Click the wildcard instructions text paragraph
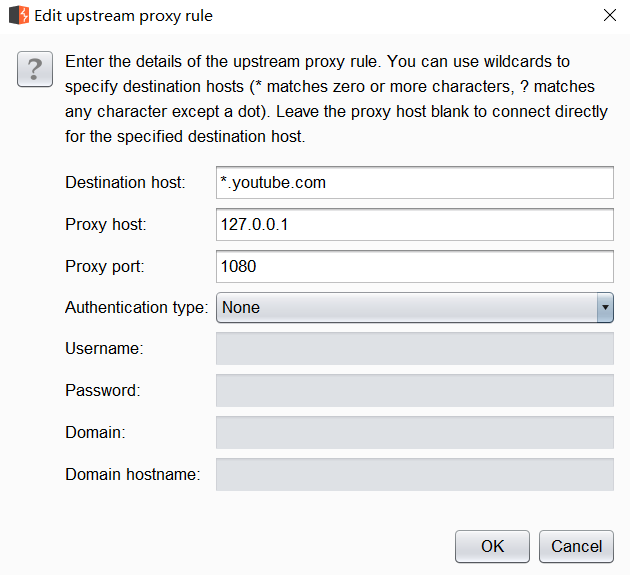 coord(336,99)
